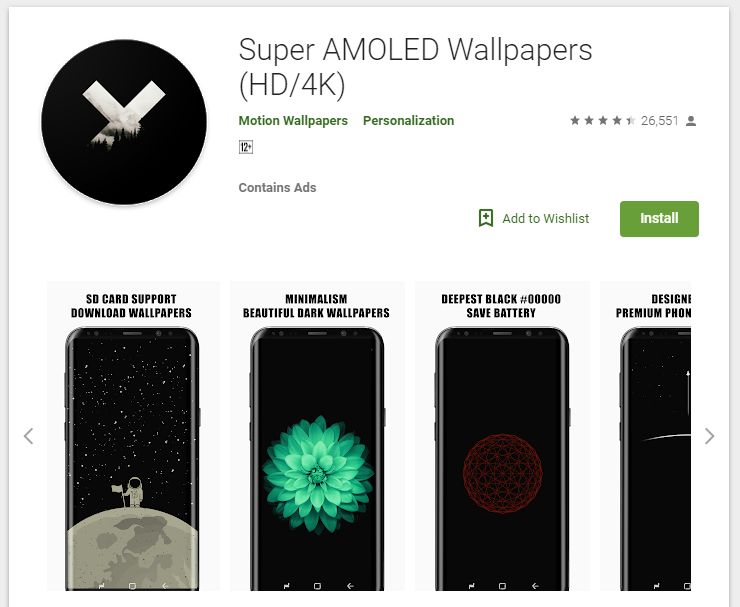Open Motion Wallpapers developer page
The image size is (740, 607).
coord(293,121)
